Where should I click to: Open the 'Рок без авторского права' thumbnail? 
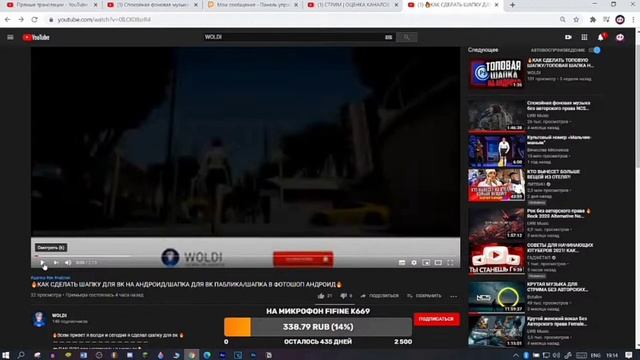tap(496, 224)
